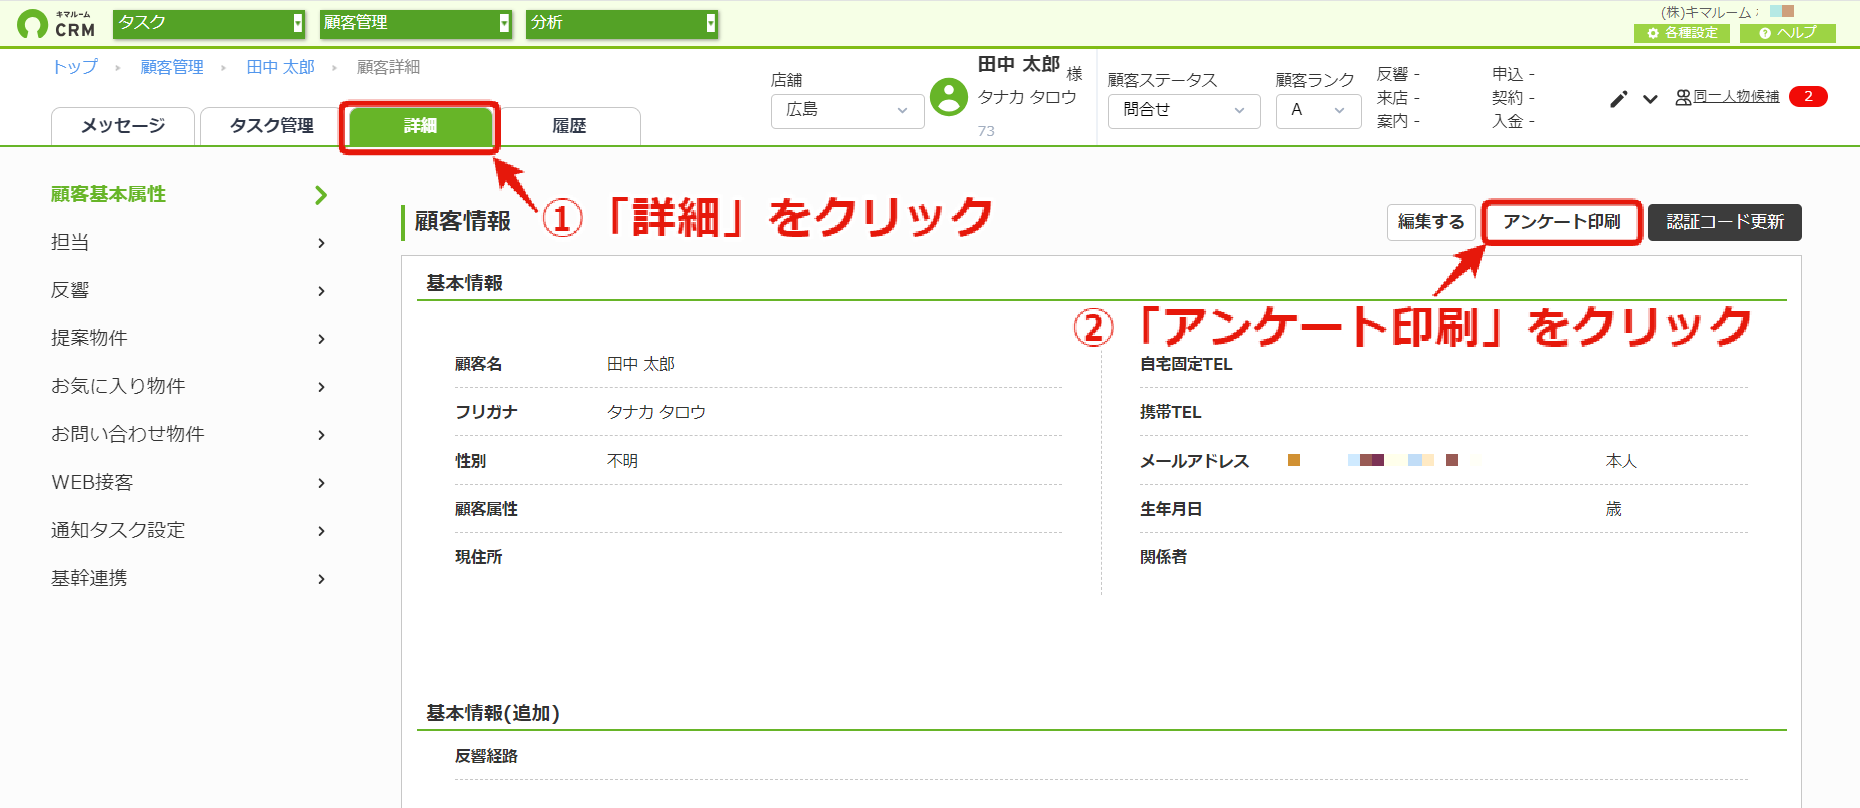Click the pencil edit icon in header
1860x808 pixels.
(1619, 98)
